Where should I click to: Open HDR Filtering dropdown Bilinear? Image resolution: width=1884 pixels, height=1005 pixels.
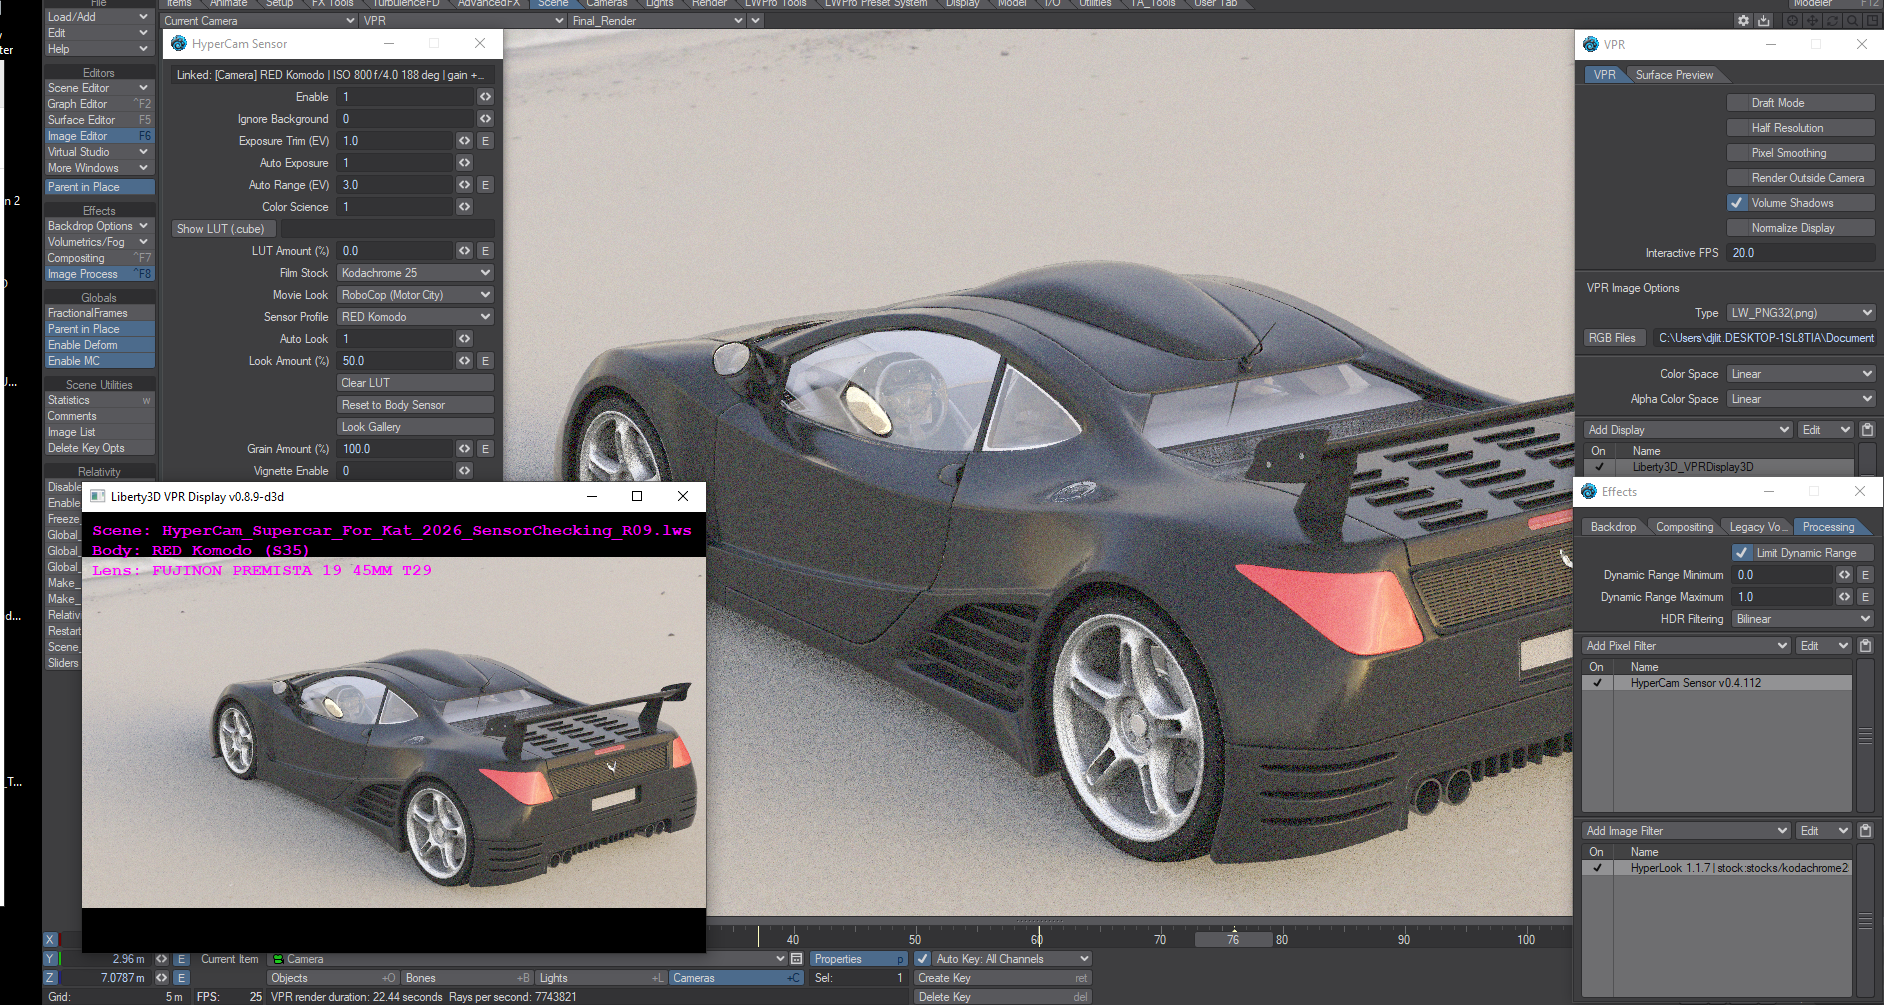coord(1804,619)
